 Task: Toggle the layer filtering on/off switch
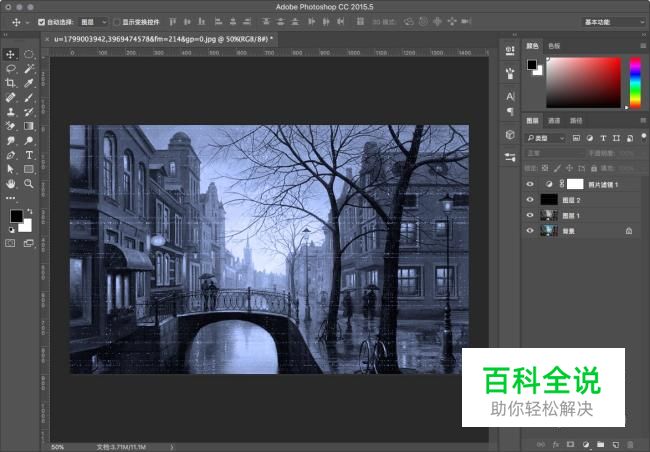pos(643,138)
